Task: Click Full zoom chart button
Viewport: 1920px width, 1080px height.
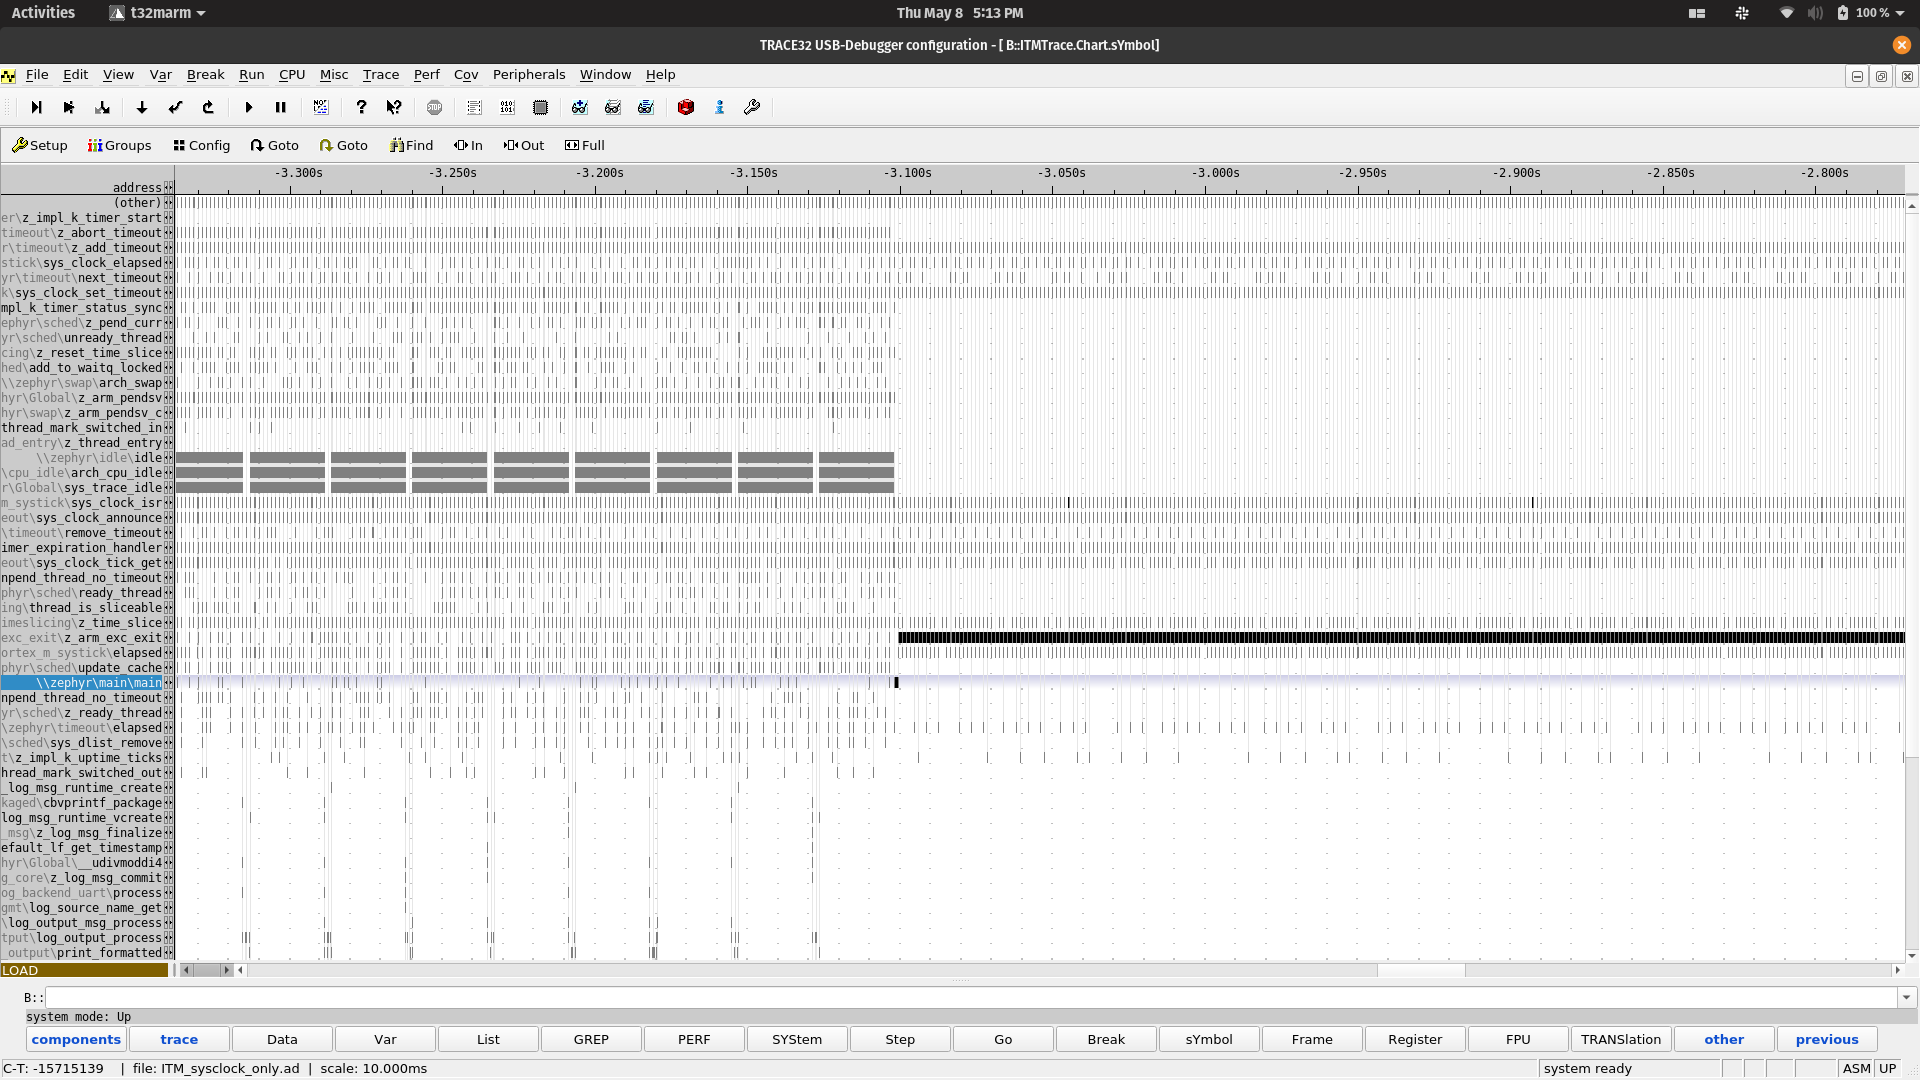Action: click(585, 146)
